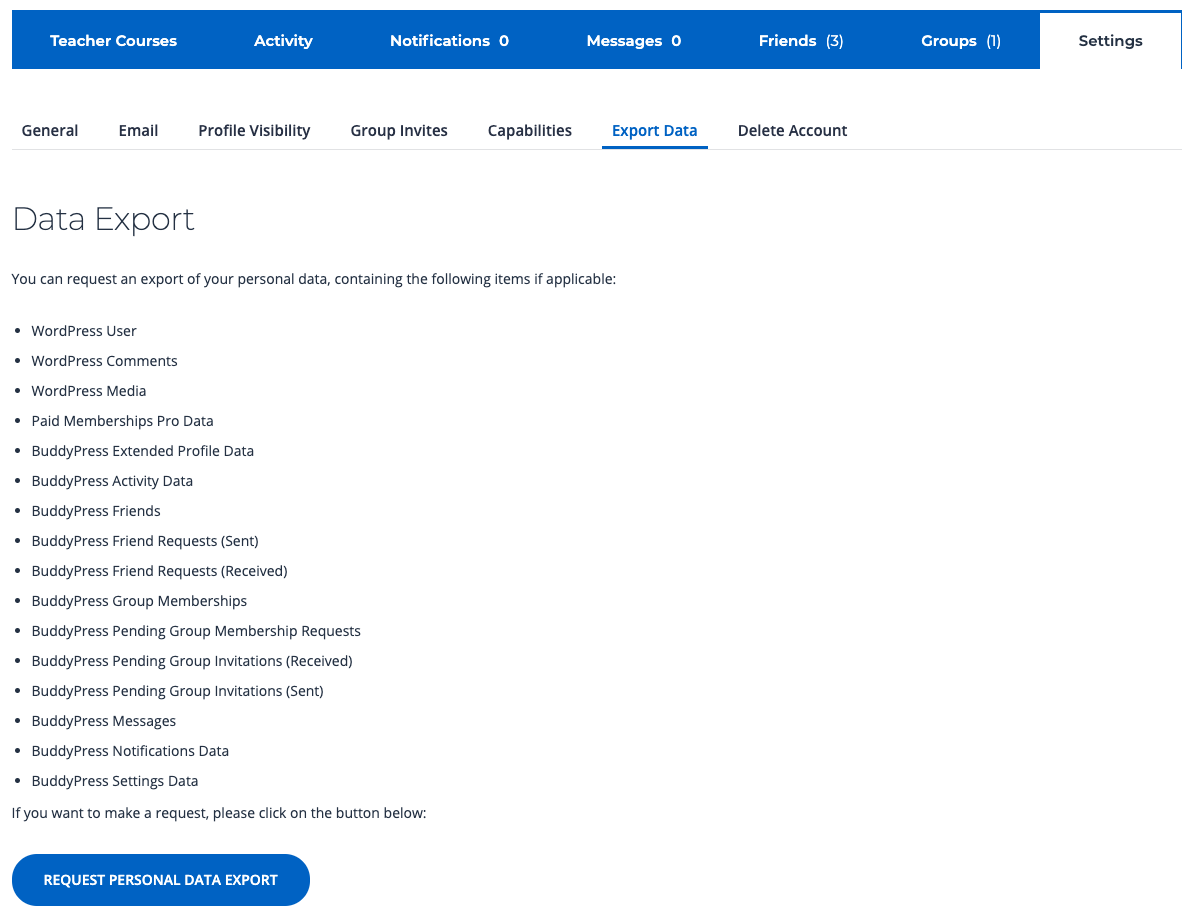Click the Paid Memberships Pro Data item
This screenshot has height=917, width=1191.
(x=122, y=421)
